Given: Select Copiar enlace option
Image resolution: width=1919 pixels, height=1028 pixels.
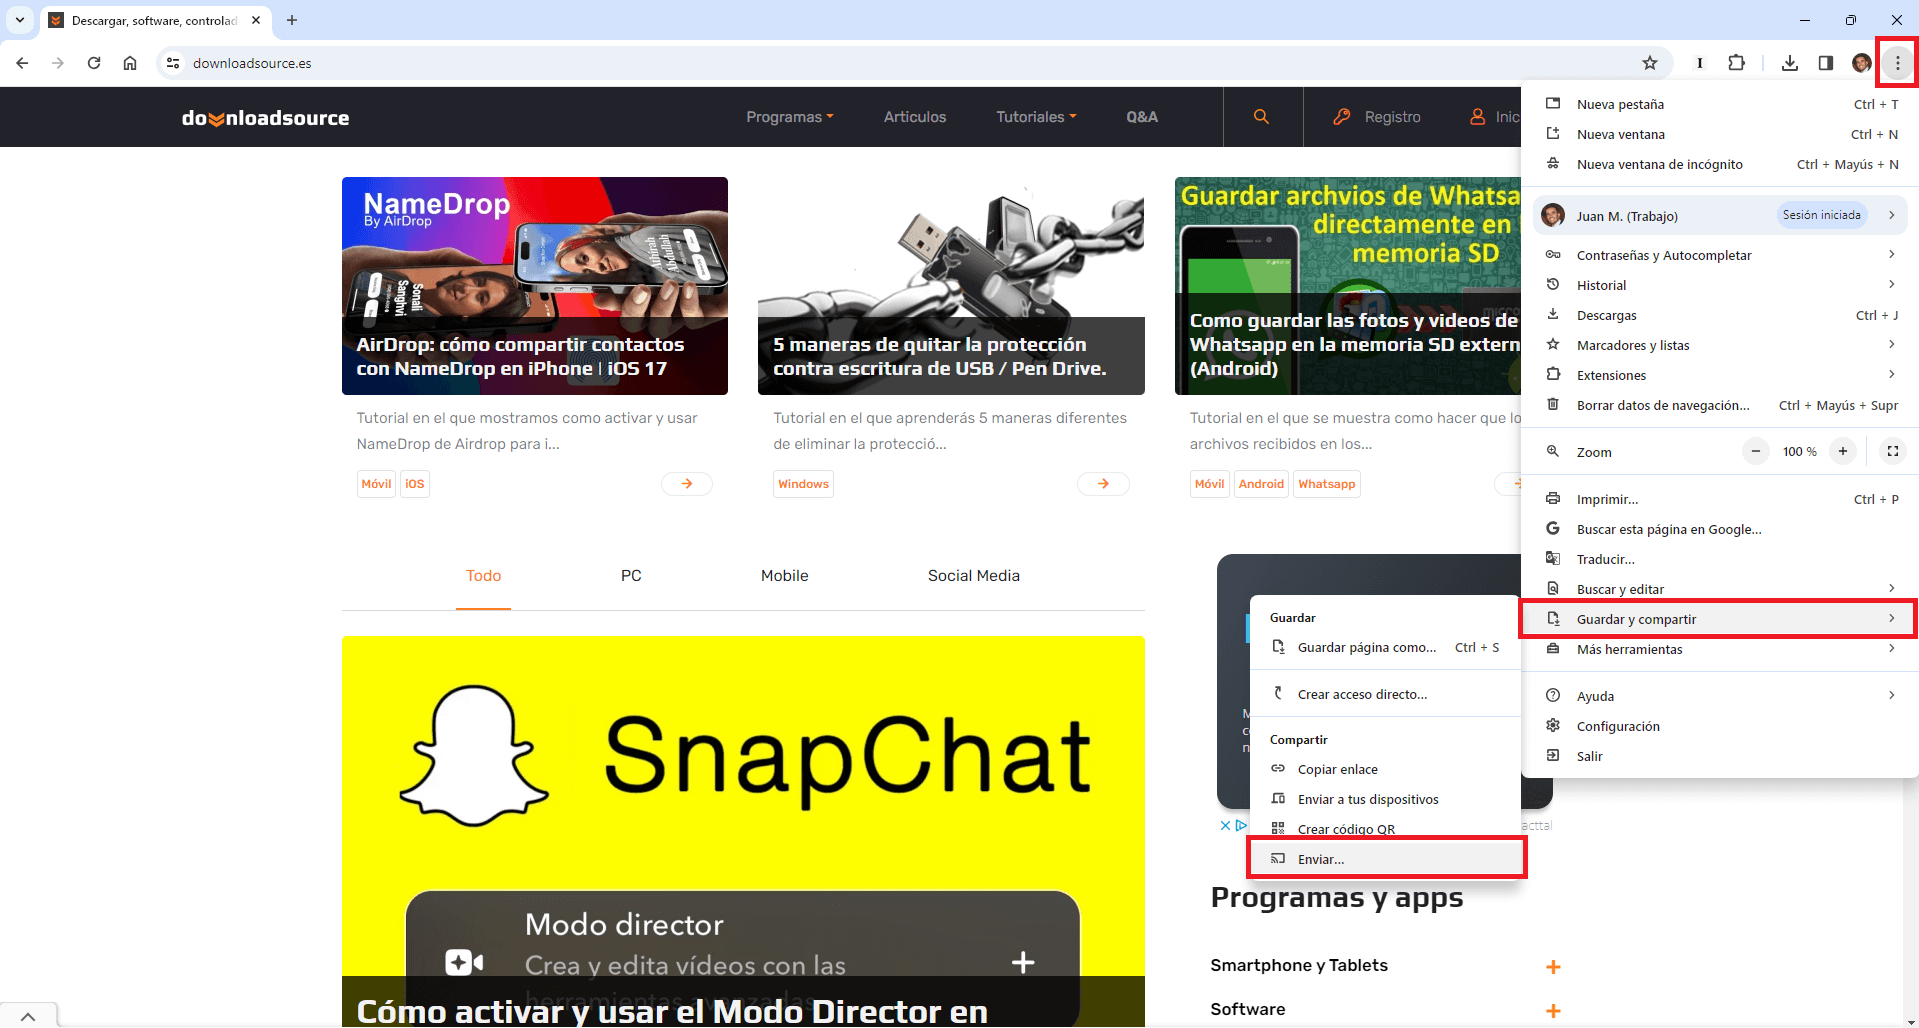Looking at the screenshot, I should tap(1385, 769).
